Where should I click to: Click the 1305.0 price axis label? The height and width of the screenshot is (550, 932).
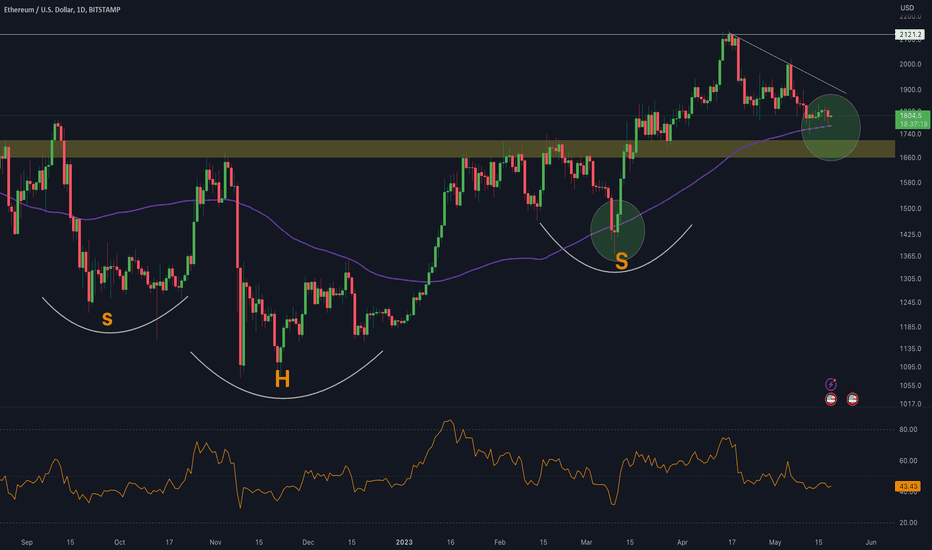click(910, 279)
